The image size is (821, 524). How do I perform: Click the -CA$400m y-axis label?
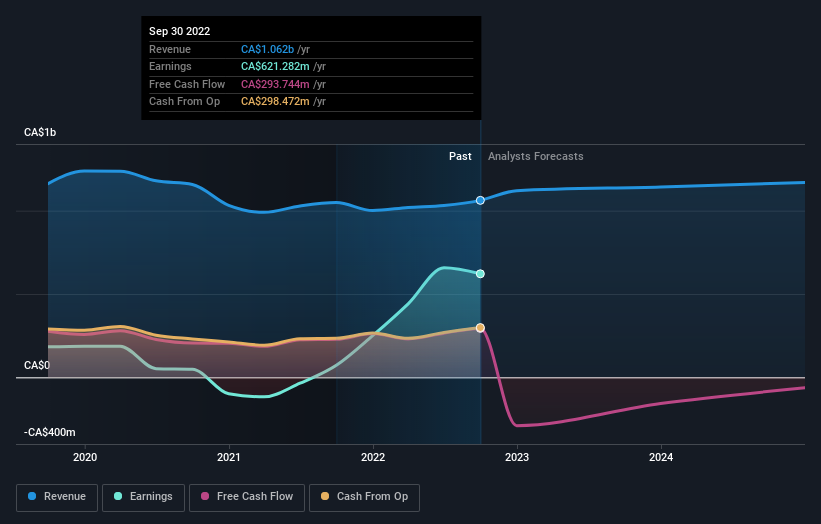pos(50,432)
